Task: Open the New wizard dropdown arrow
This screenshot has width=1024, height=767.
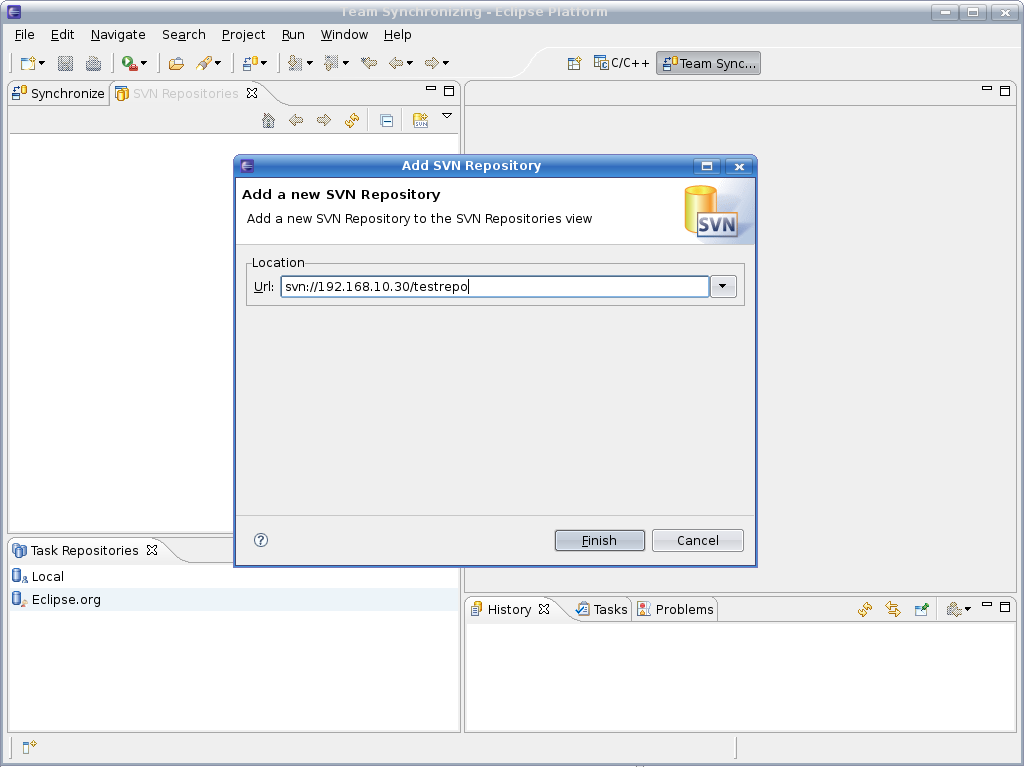Action: click(x=41, y=63)
